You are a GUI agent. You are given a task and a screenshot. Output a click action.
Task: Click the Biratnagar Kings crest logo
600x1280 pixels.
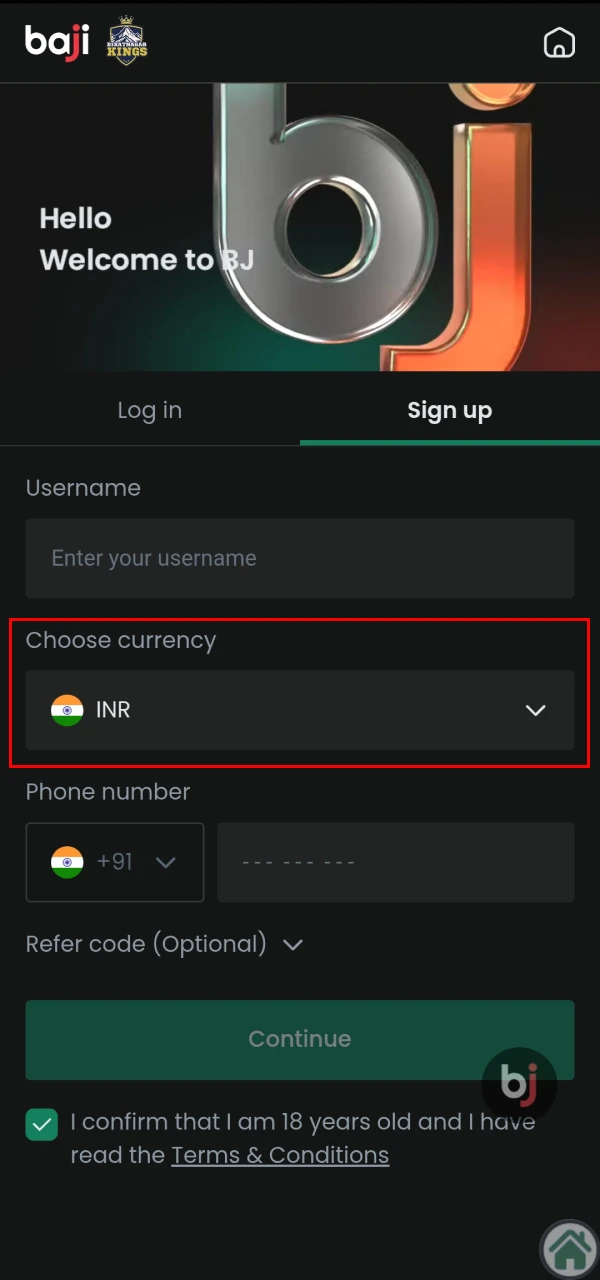(x=126, y=42)
